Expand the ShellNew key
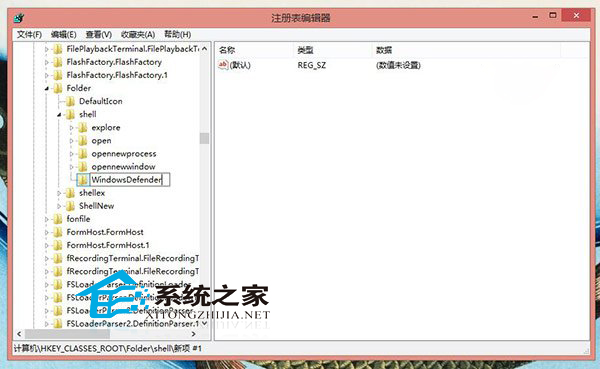The image size is (600, 369). [x=59, y=206]
